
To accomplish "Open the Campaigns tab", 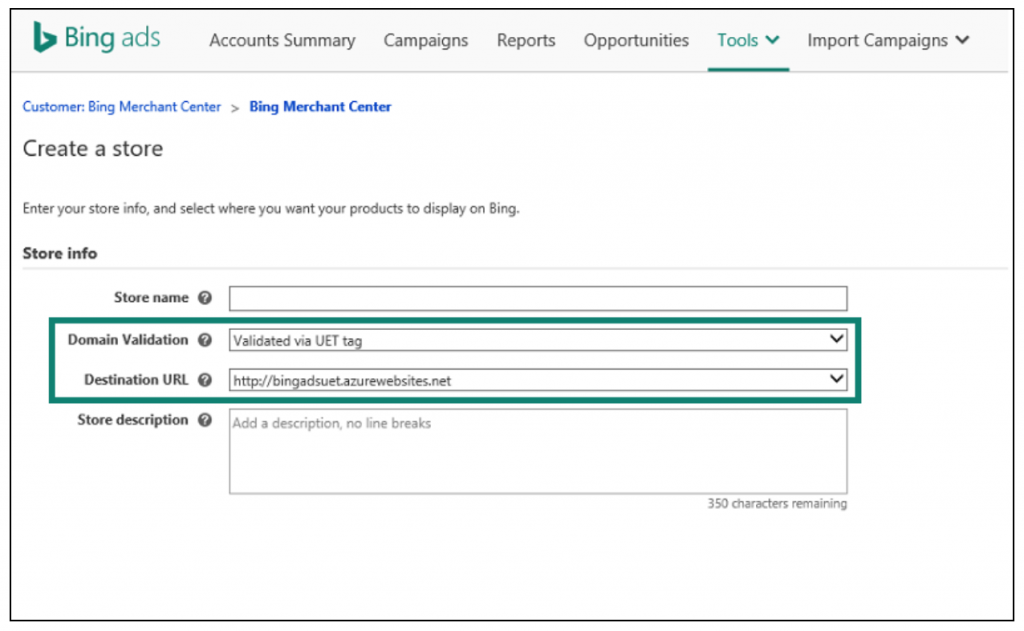I will (x=426, y=41).
